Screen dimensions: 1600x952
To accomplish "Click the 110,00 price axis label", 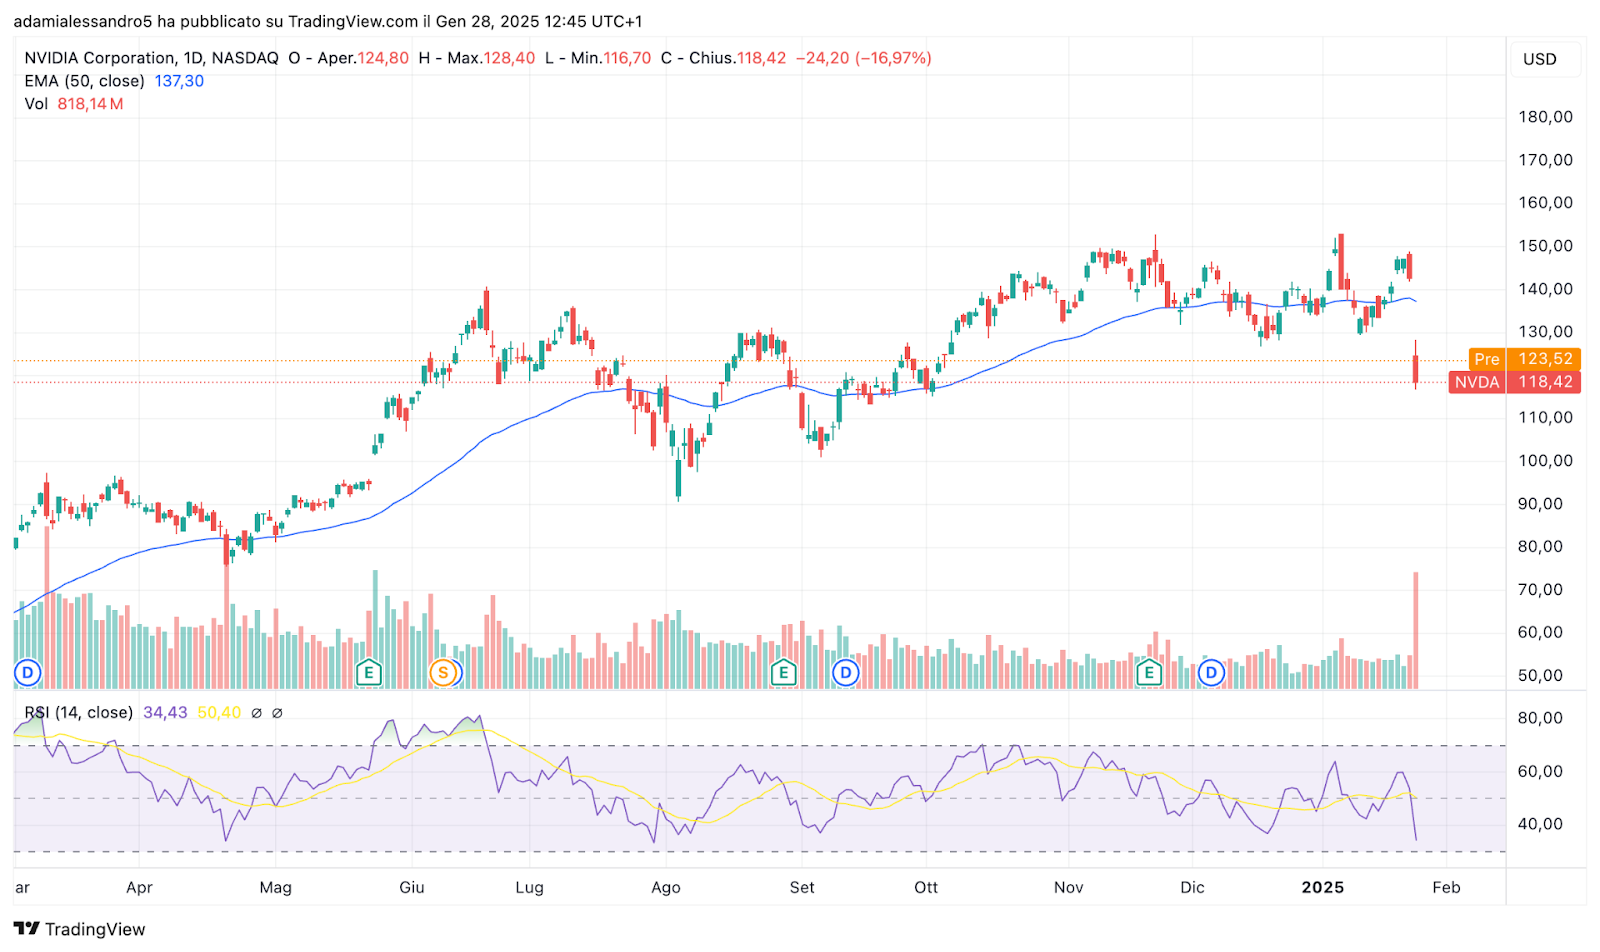I will pos(1545,417).
